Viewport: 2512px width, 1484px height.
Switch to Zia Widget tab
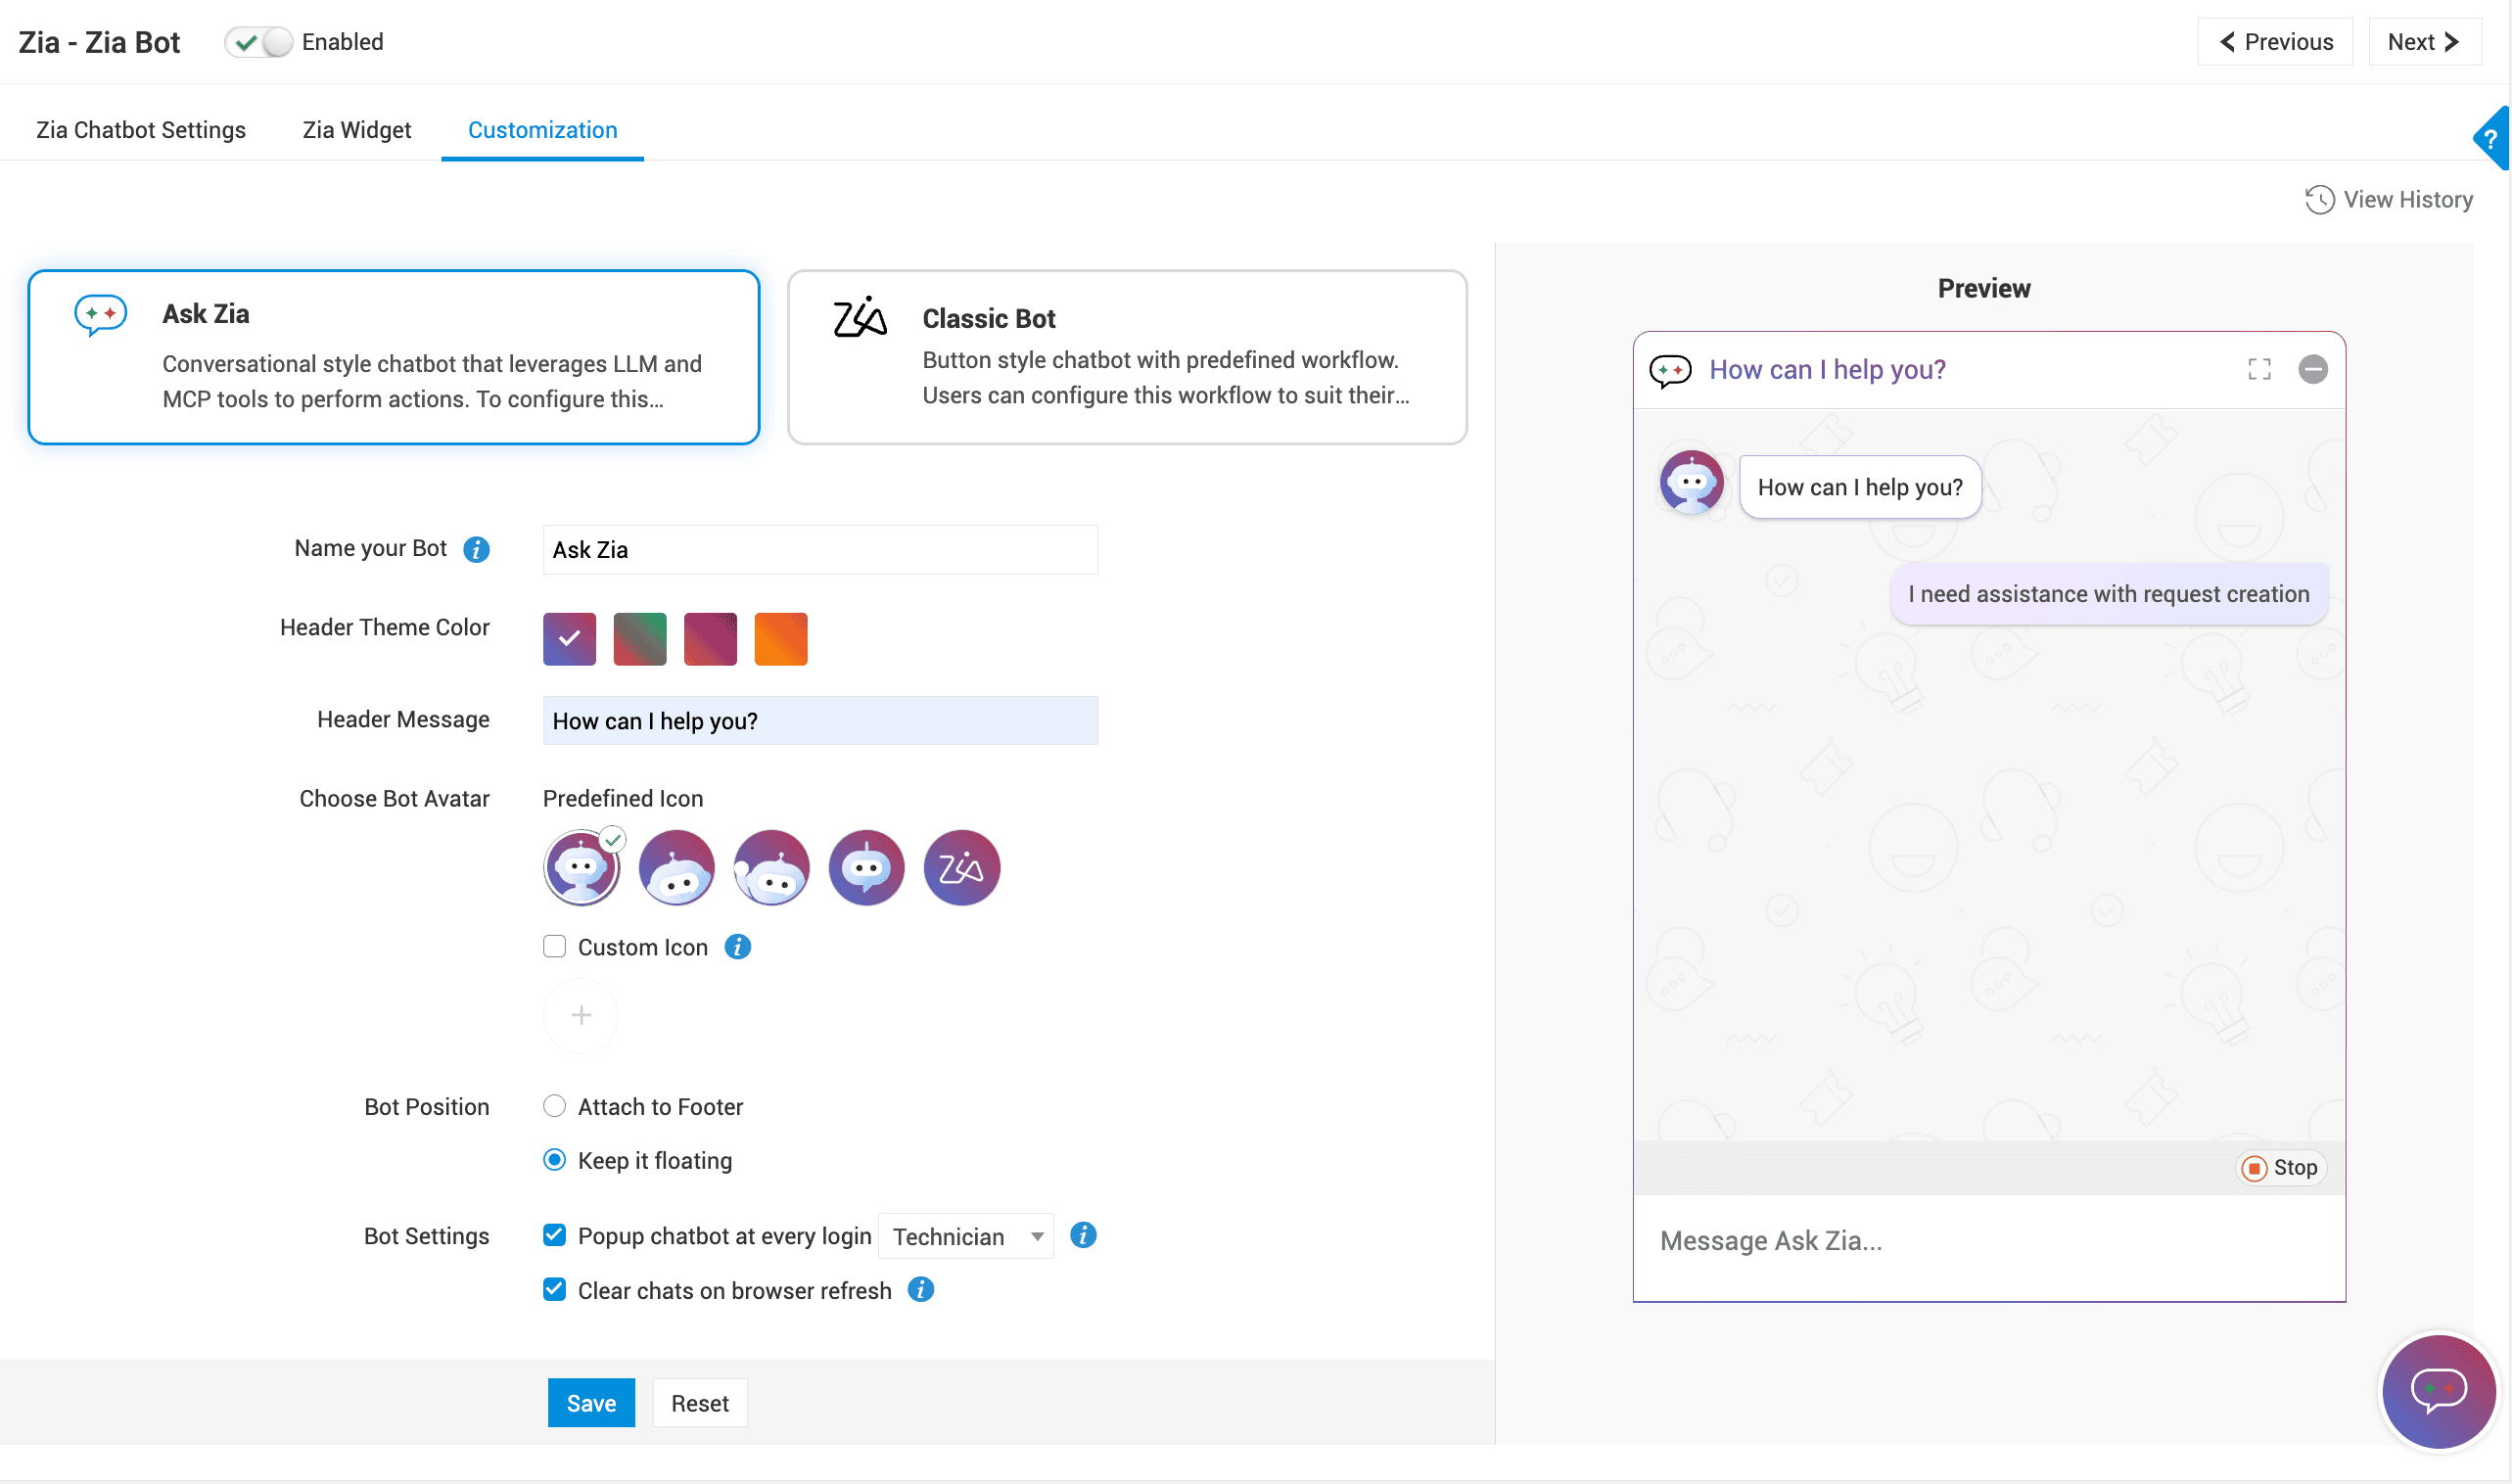click(x=357, y=130)
